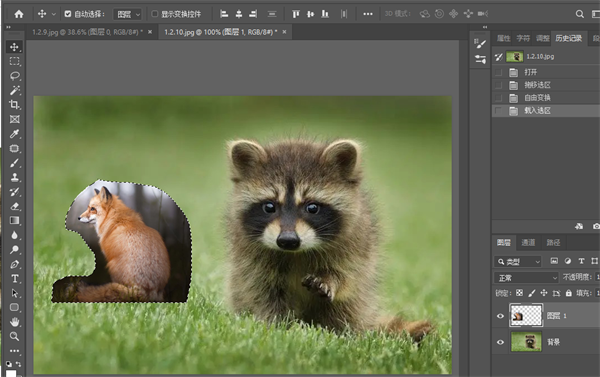Click align right edges icon
This screenshot has width=600, height=377.
pyautogui.click(x=253, y=14)
